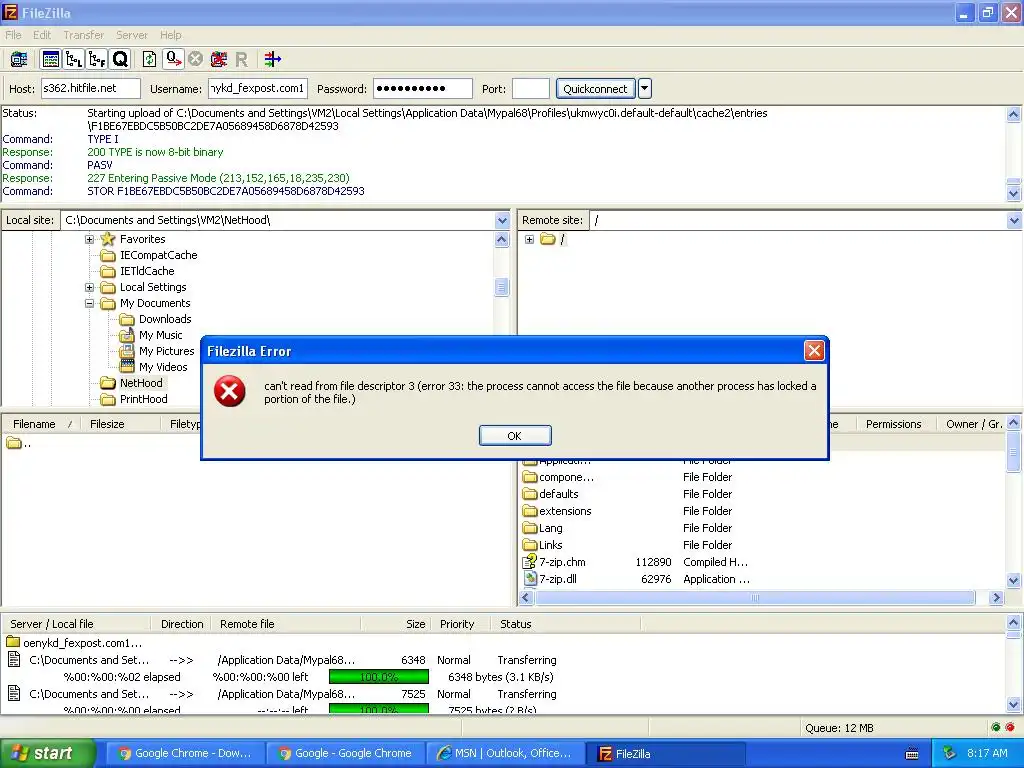Image resolution: width=1024 pixels, height=768 pixels.
Task: Expand the Favorites folder node
Action: 89,240
